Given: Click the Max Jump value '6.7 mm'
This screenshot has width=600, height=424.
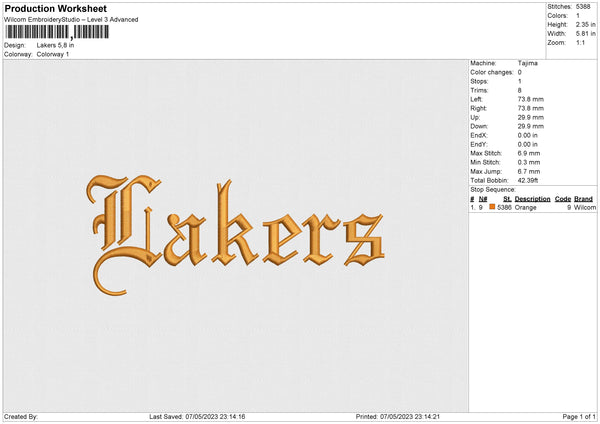Looking at the screenshot, I should [x=529, y=171].
